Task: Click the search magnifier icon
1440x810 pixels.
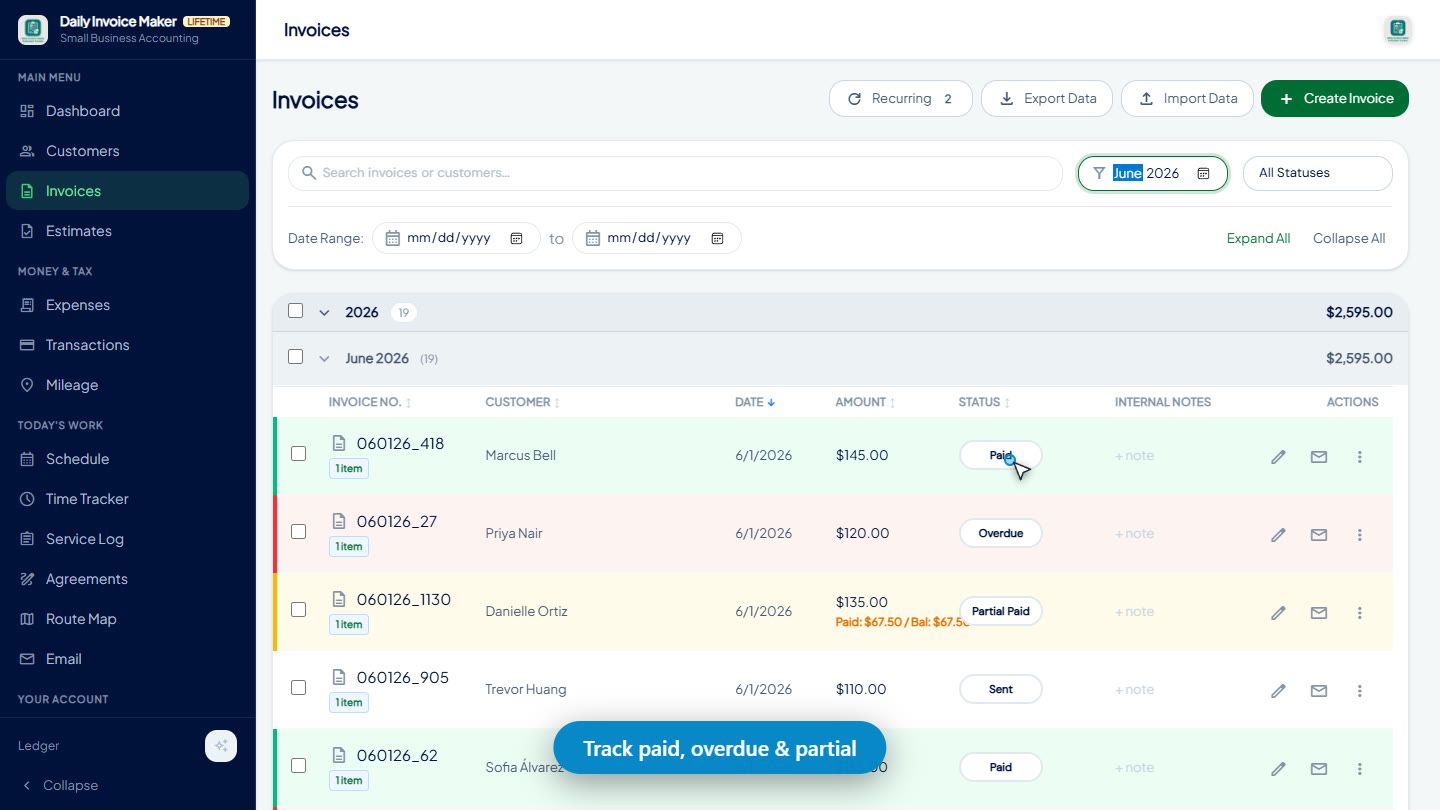Action: (309, 173)
